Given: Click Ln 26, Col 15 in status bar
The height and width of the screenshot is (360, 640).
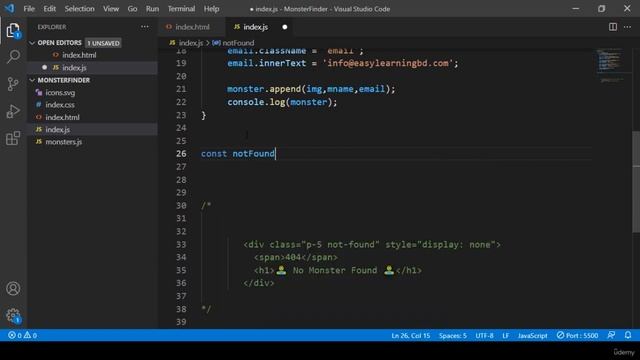Looking at the screenshot, I should [411, 336].
